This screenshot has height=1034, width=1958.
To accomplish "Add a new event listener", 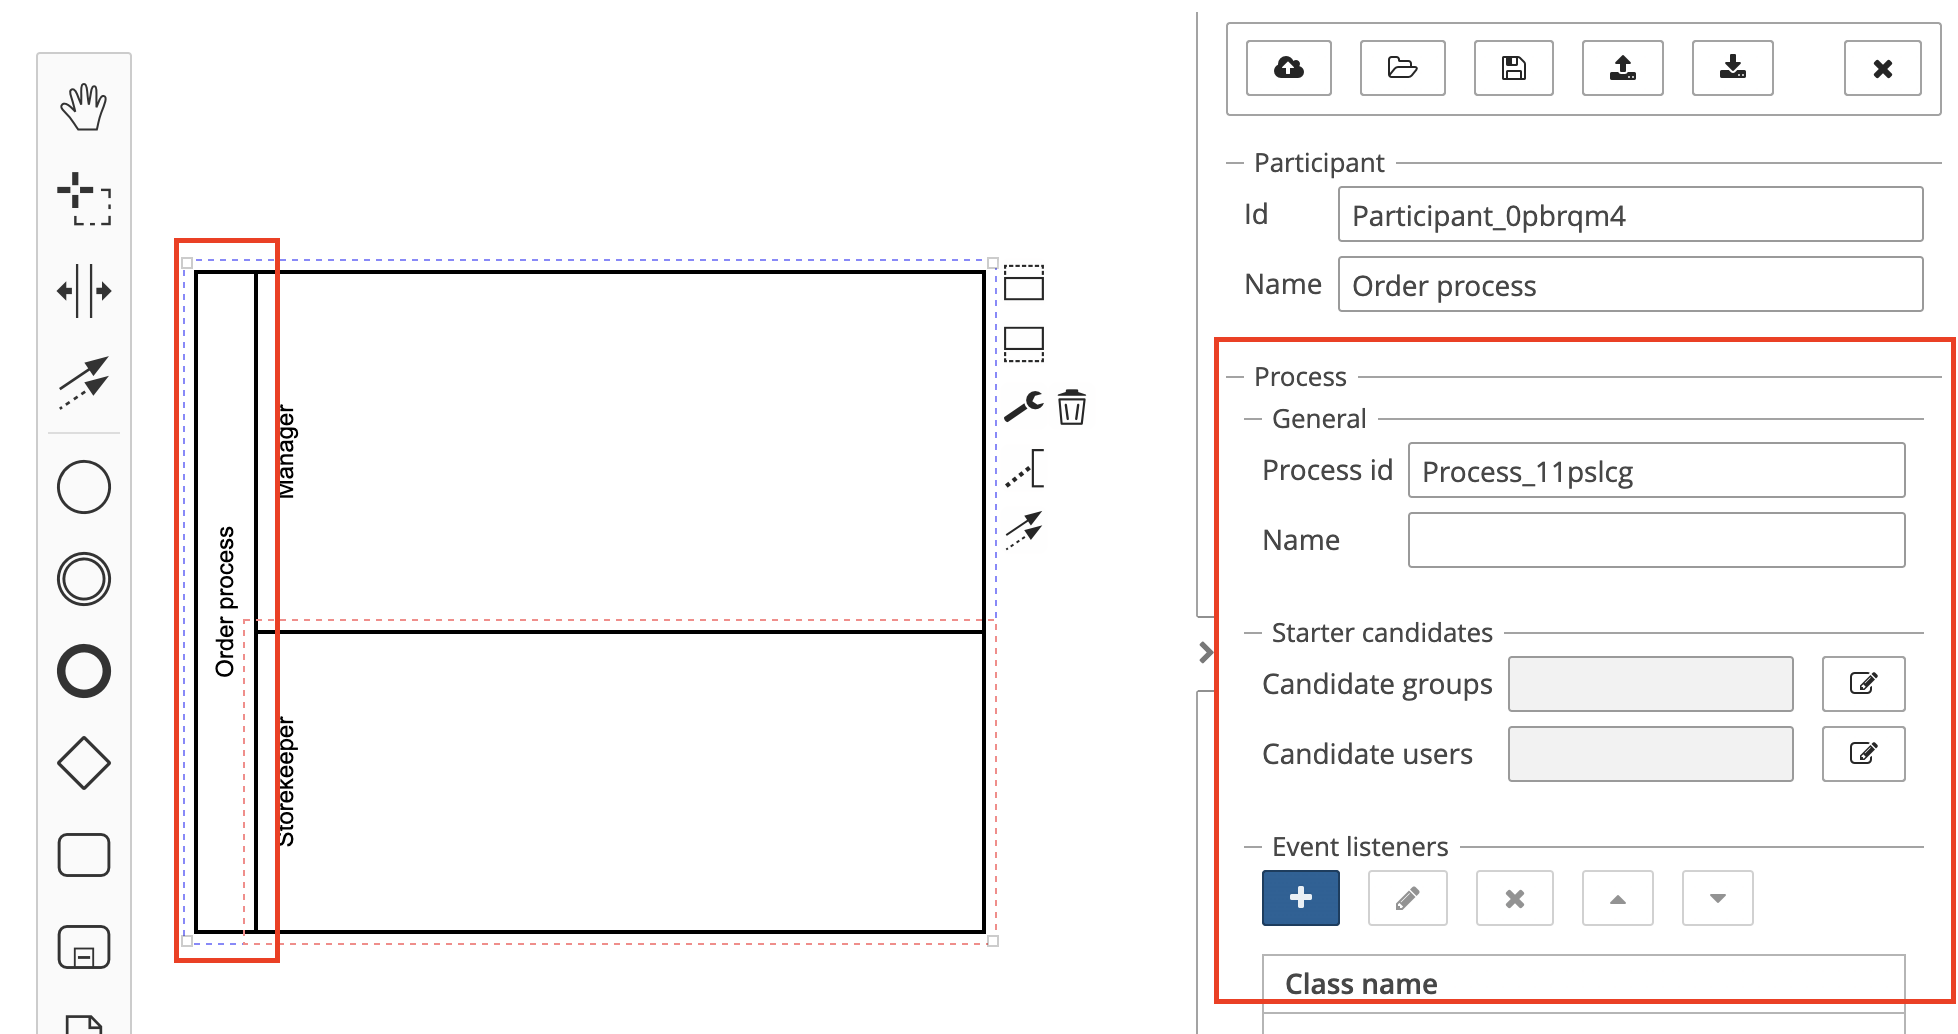I will click(1301, 898).
